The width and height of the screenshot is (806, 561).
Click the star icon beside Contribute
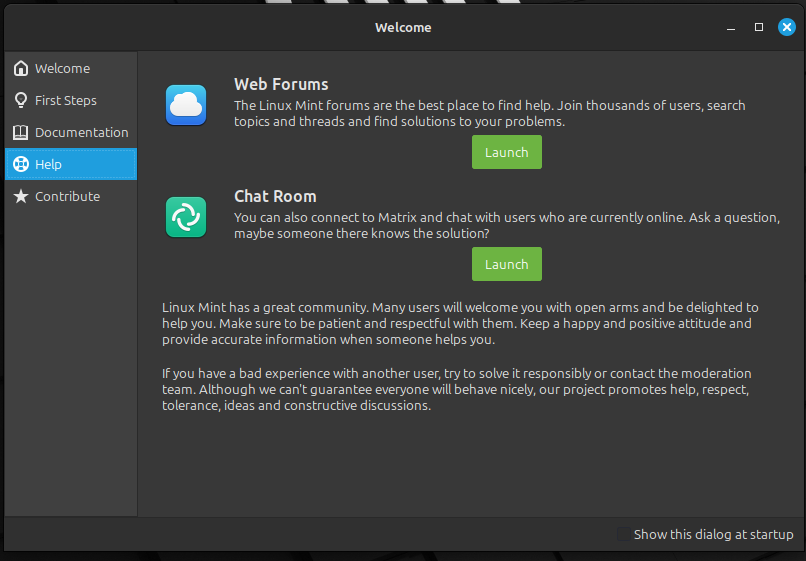(x=21, y=196)
